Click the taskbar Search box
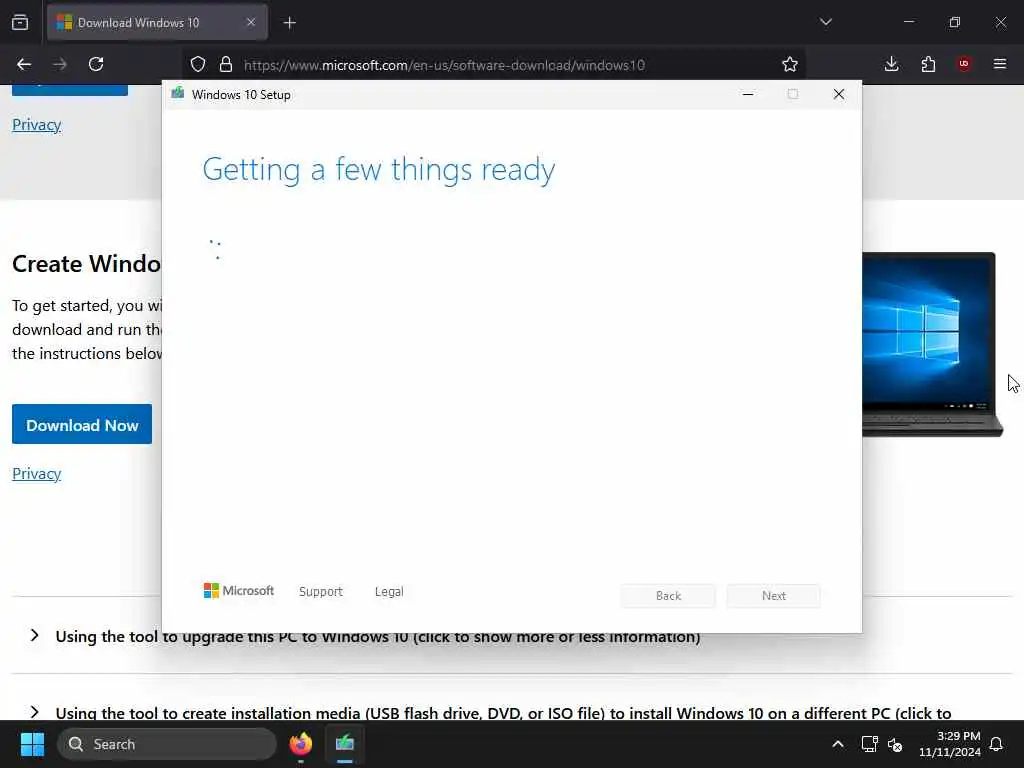Image resolution: width=1024 pixels, height=768 pixels. 167,744
